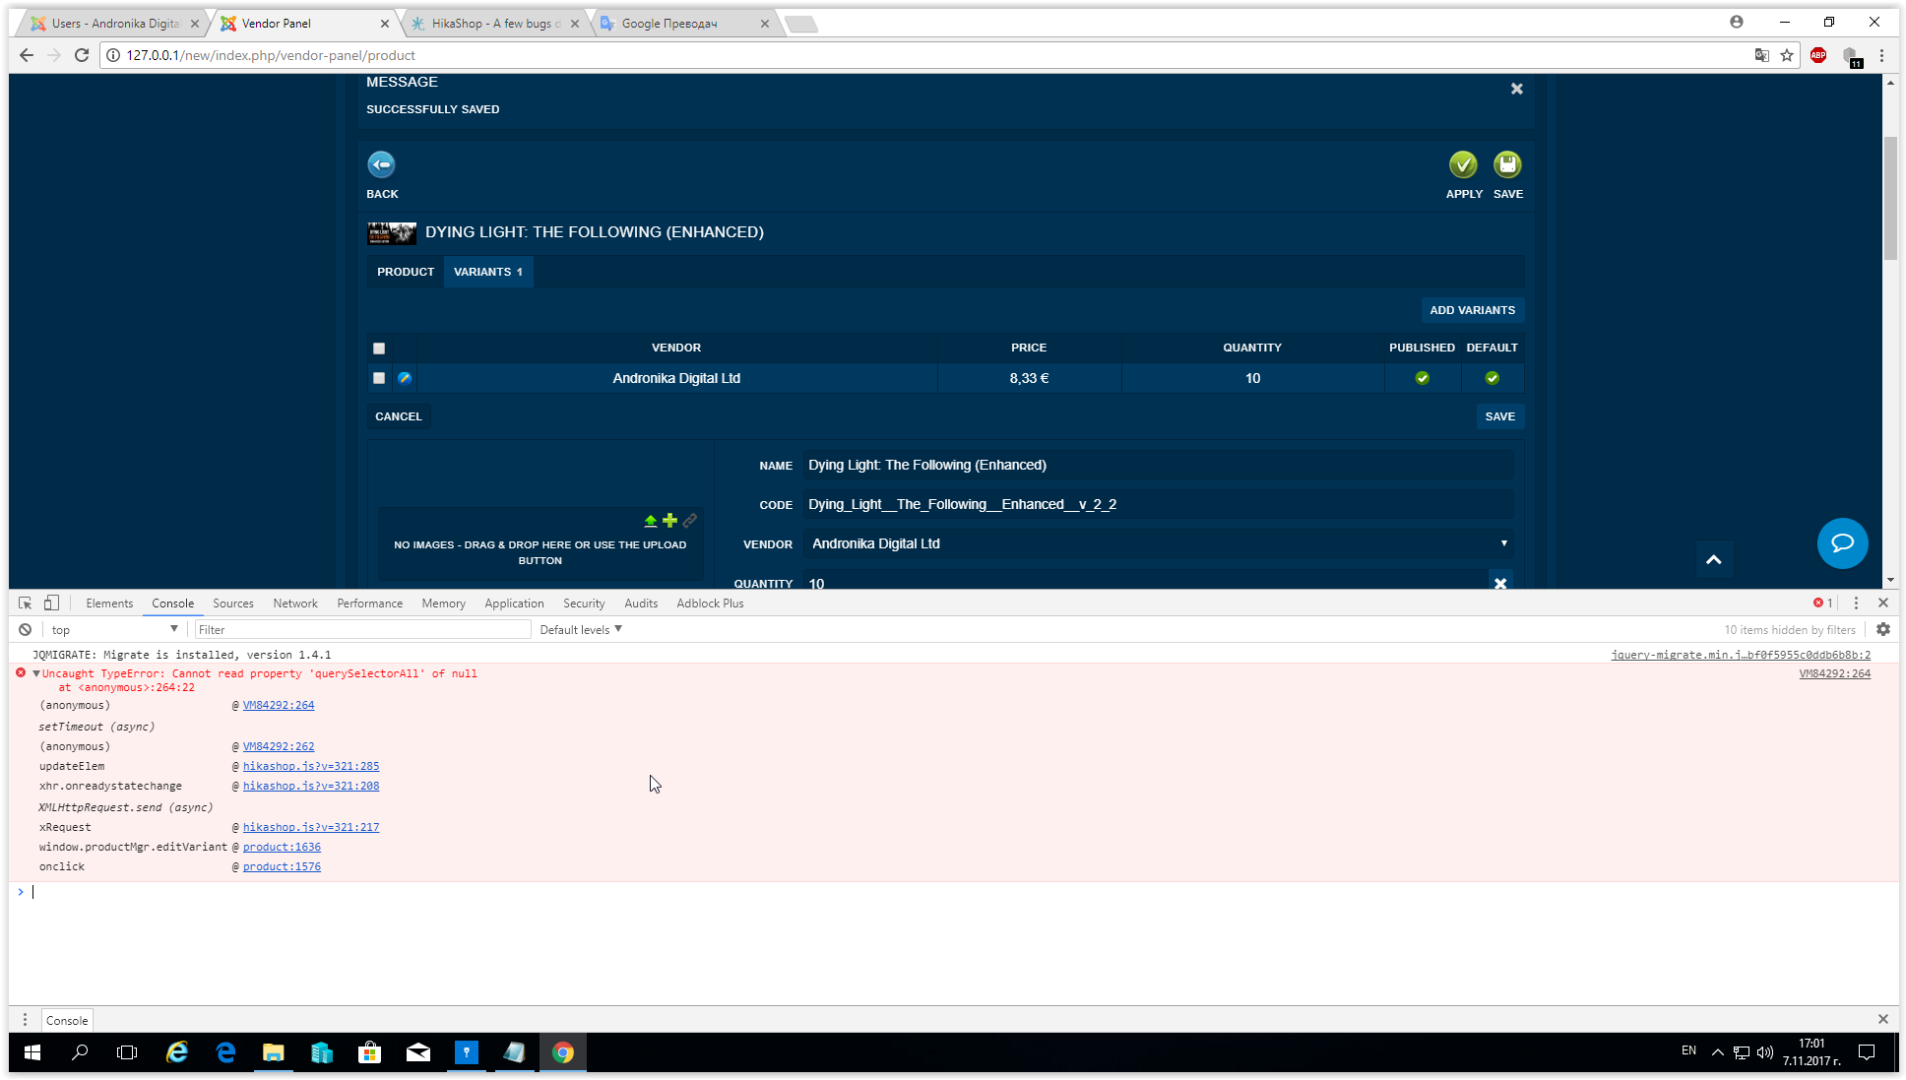
Task: Click the green Apply checkmark icon
Action: pyautogui.click(x=1463, y=164)
